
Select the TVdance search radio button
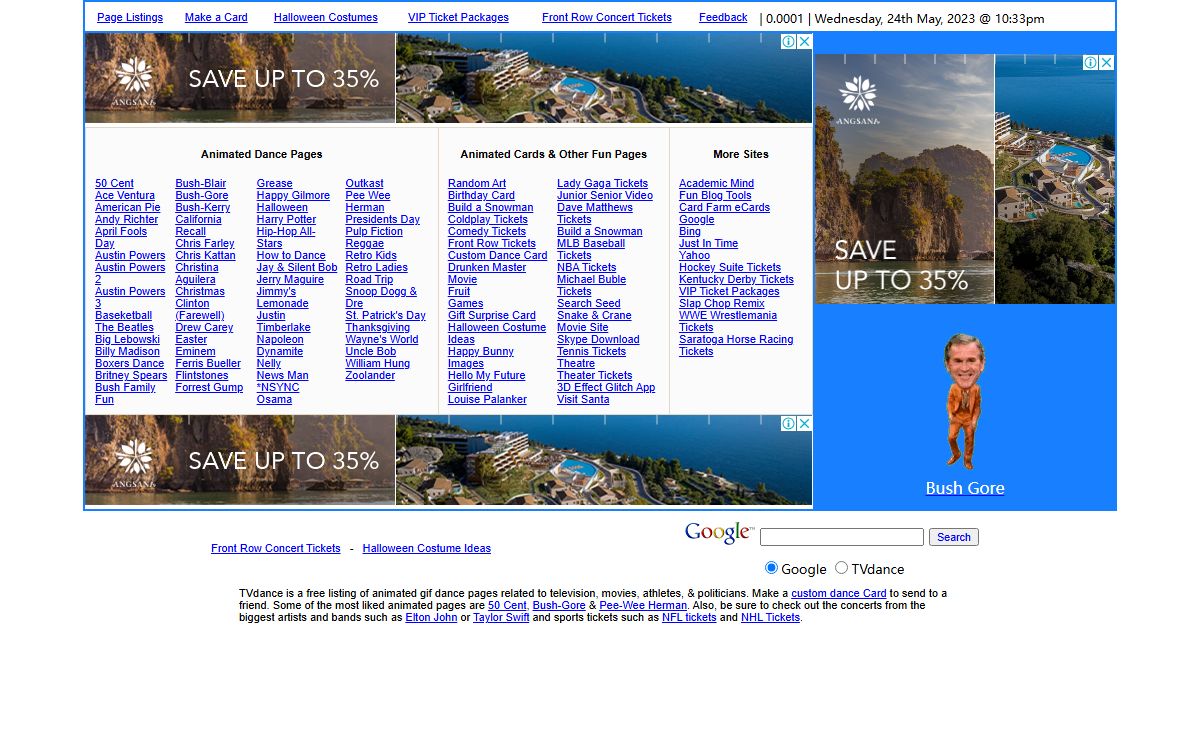841,568
